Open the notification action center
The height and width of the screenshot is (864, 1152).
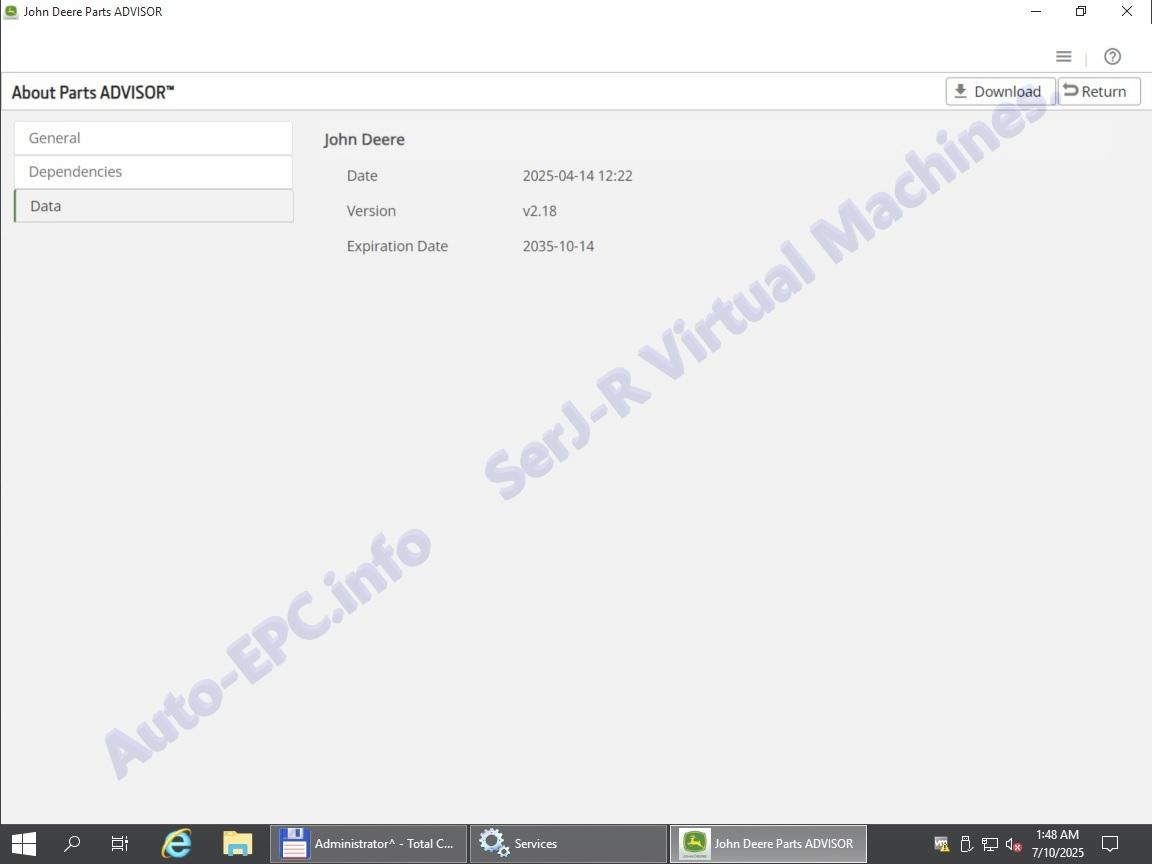1109,844
